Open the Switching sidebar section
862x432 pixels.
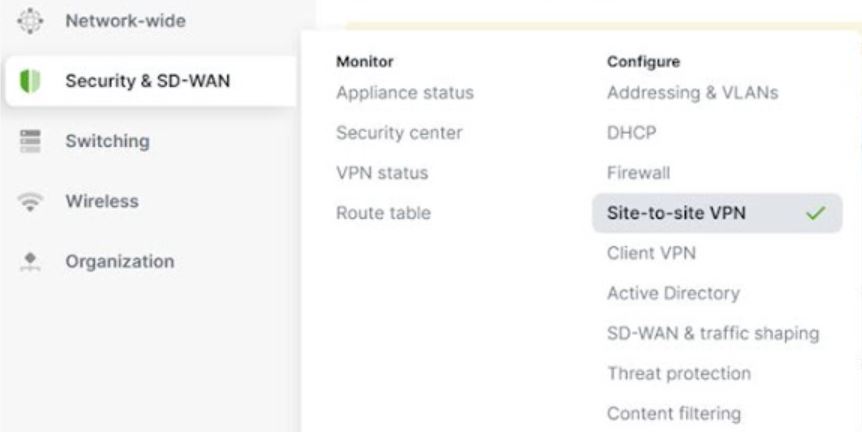pyautogui.click(x=107, y=141)
